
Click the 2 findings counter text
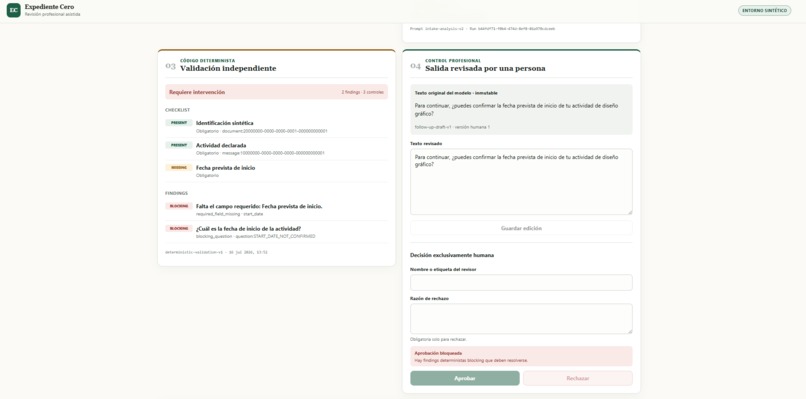(x=362, y=92)
